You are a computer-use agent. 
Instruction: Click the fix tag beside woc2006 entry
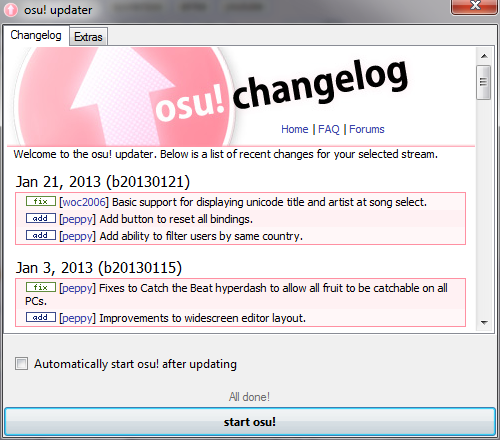click(41, 201)
